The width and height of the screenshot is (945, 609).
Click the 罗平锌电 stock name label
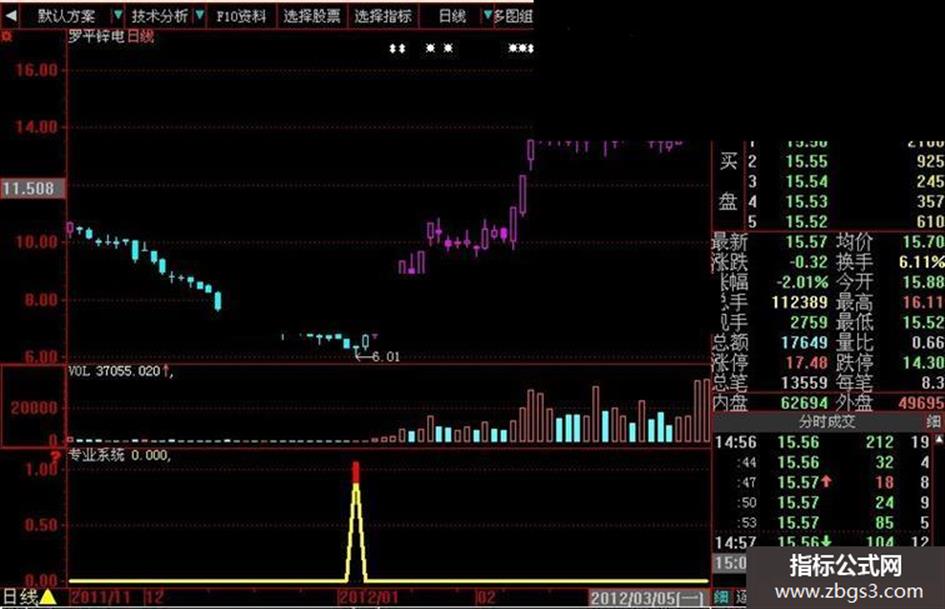(x=96, y=36)
